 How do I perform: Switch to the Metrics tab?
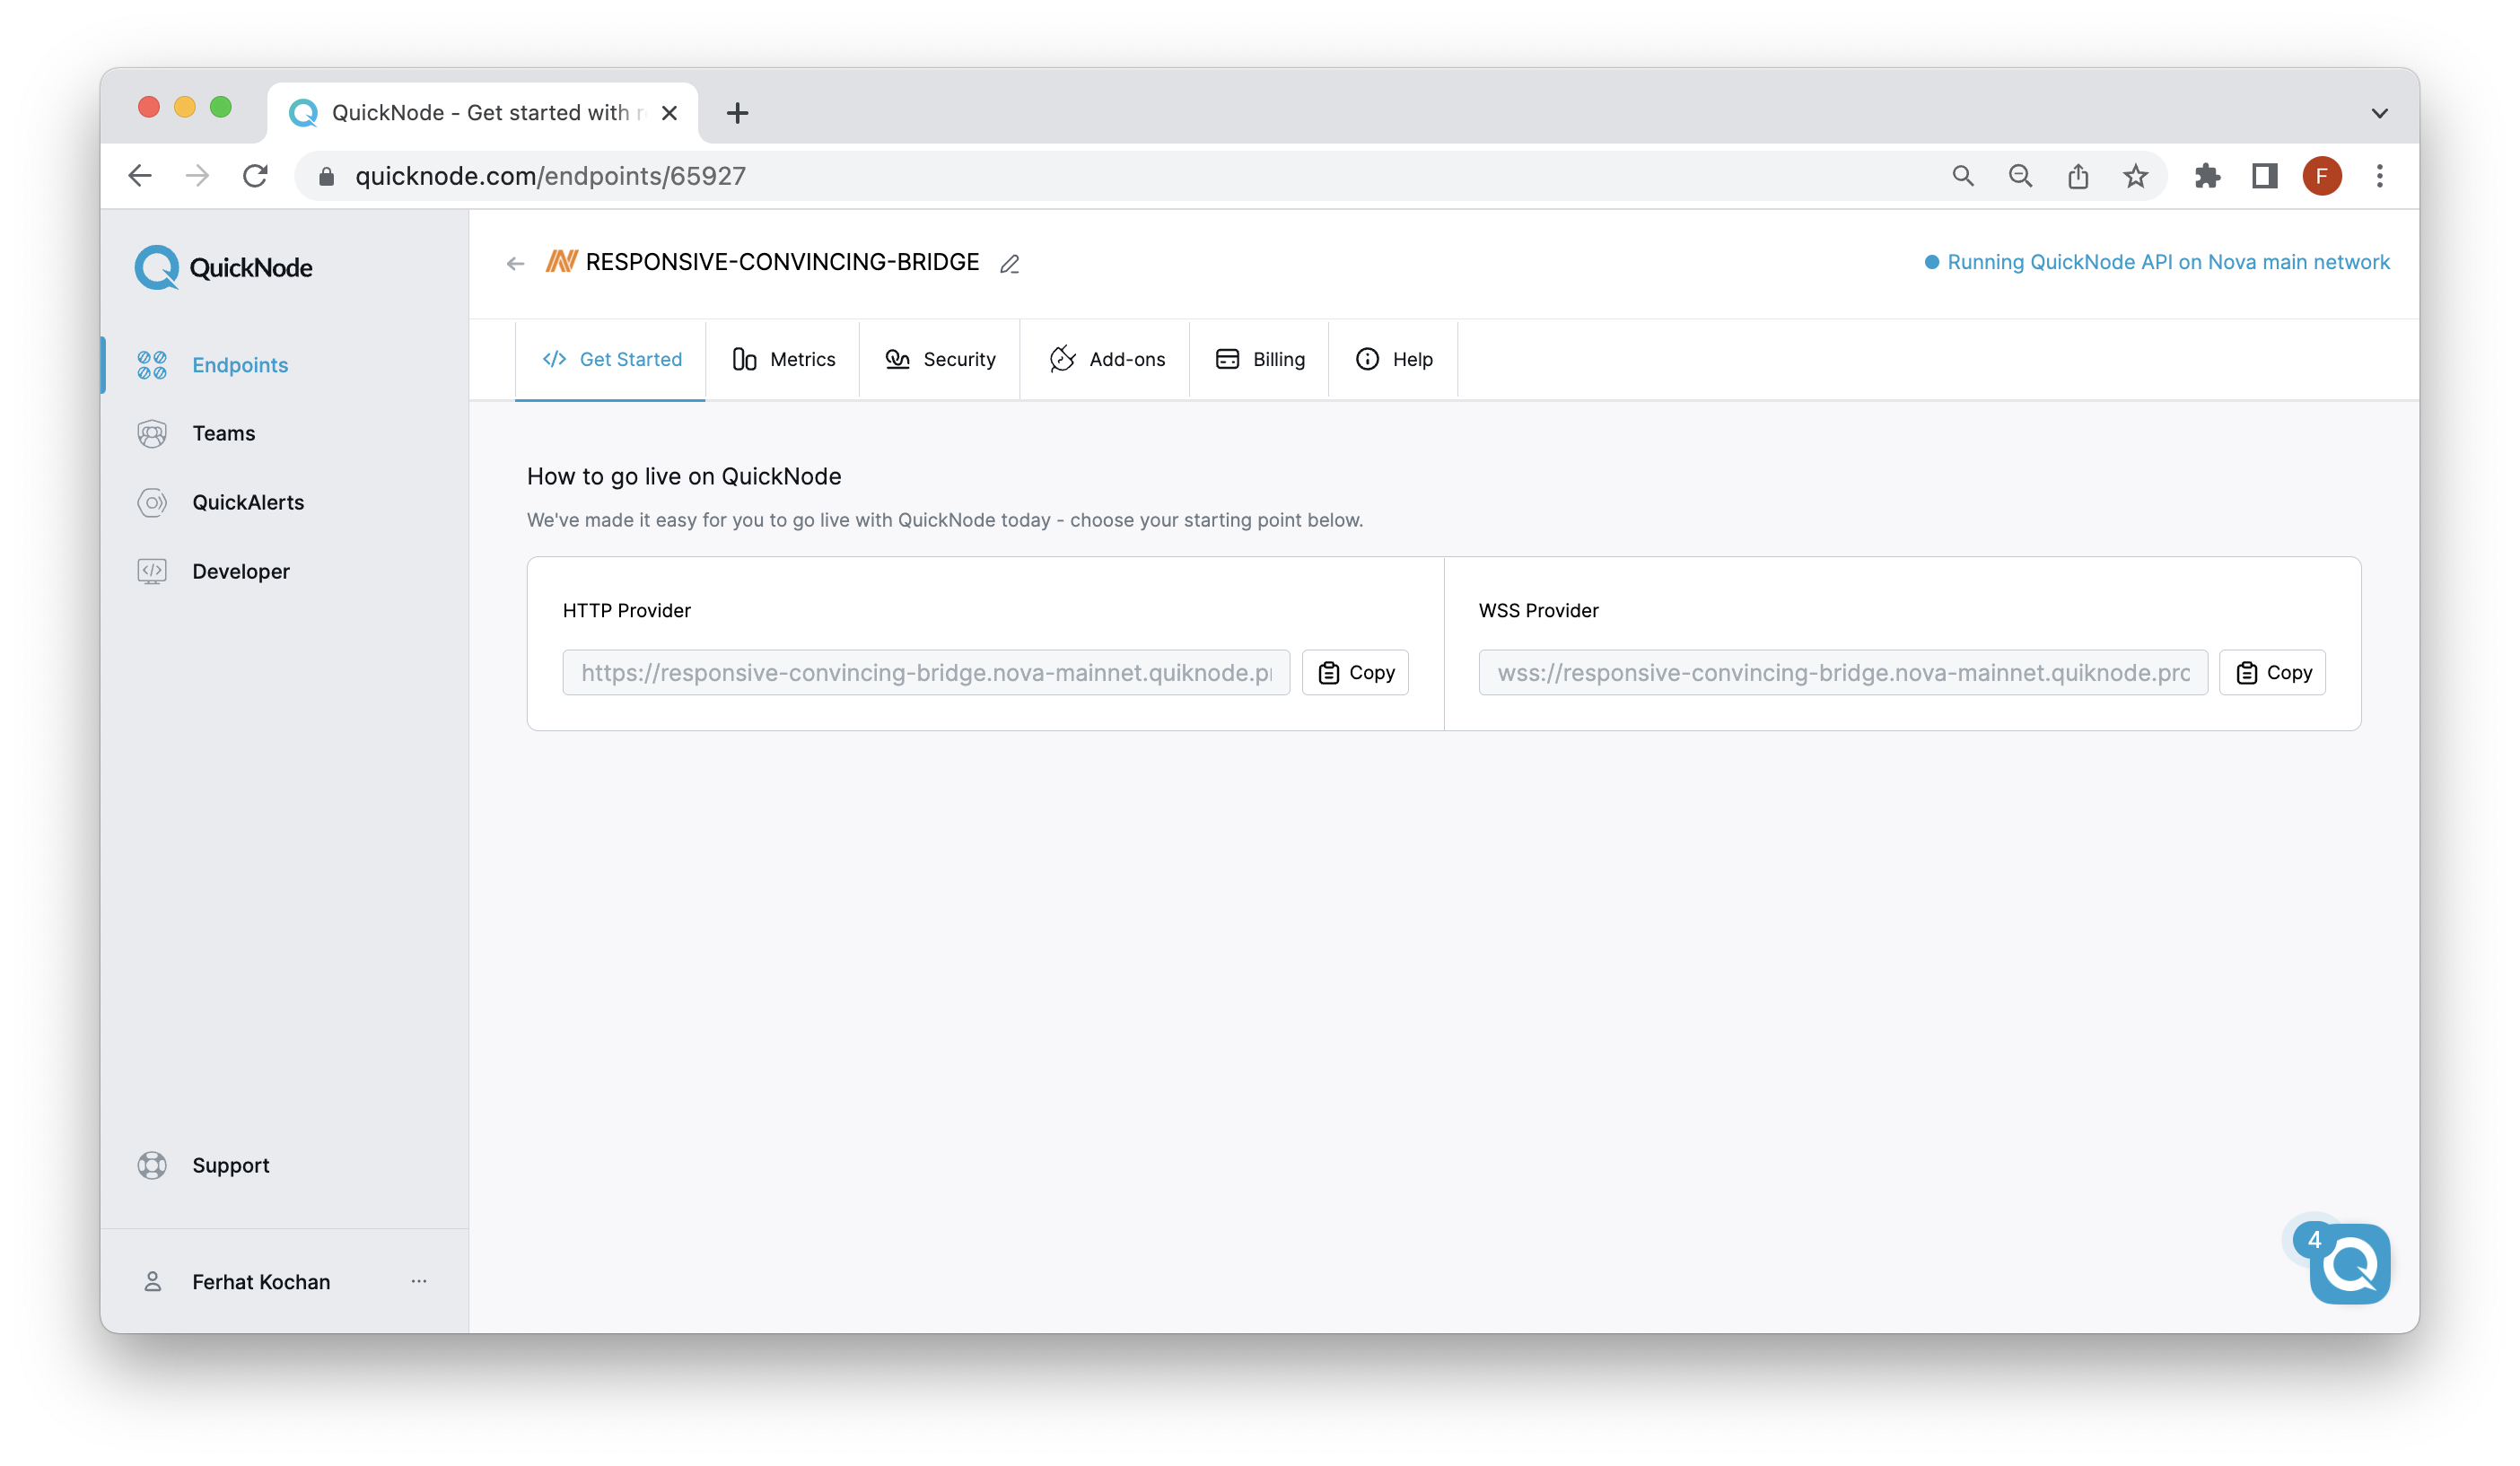783,360
